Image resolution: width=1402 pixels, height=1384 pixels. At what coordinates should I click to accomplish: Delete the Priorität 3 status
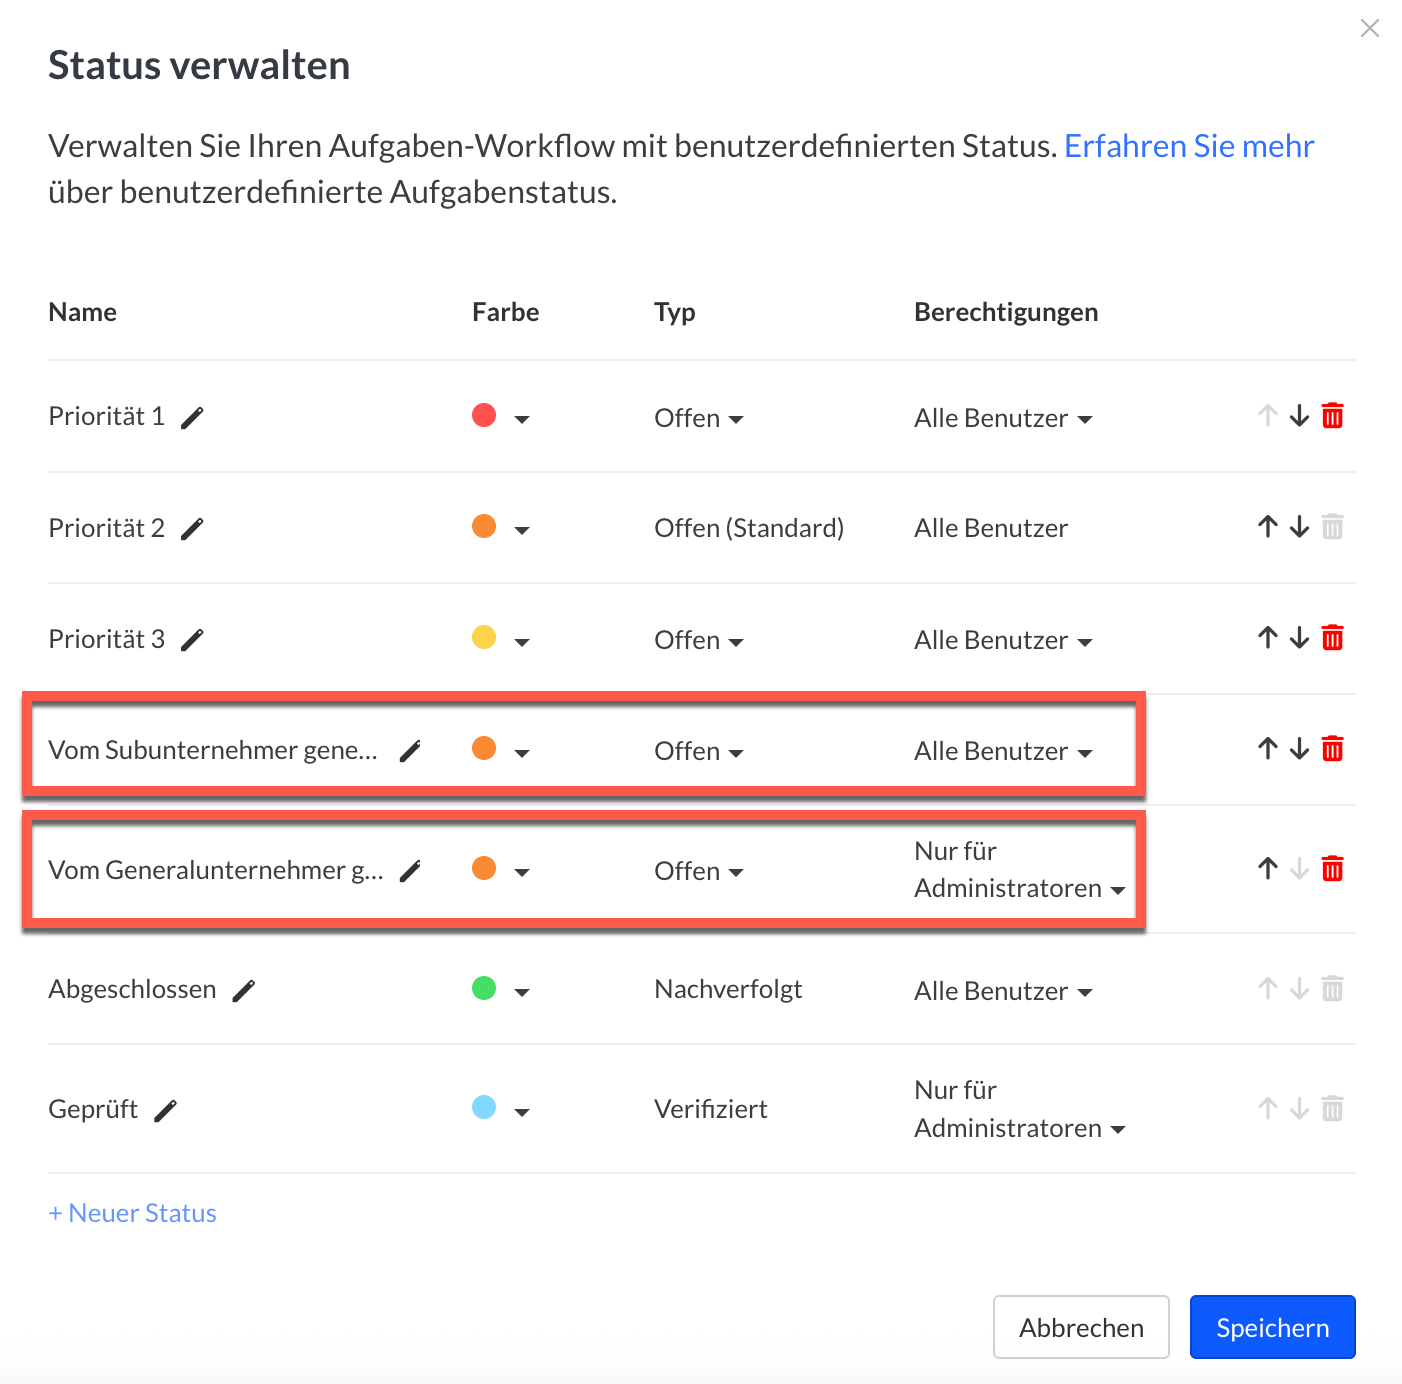pyautogui.click(x=1332, y=638)
